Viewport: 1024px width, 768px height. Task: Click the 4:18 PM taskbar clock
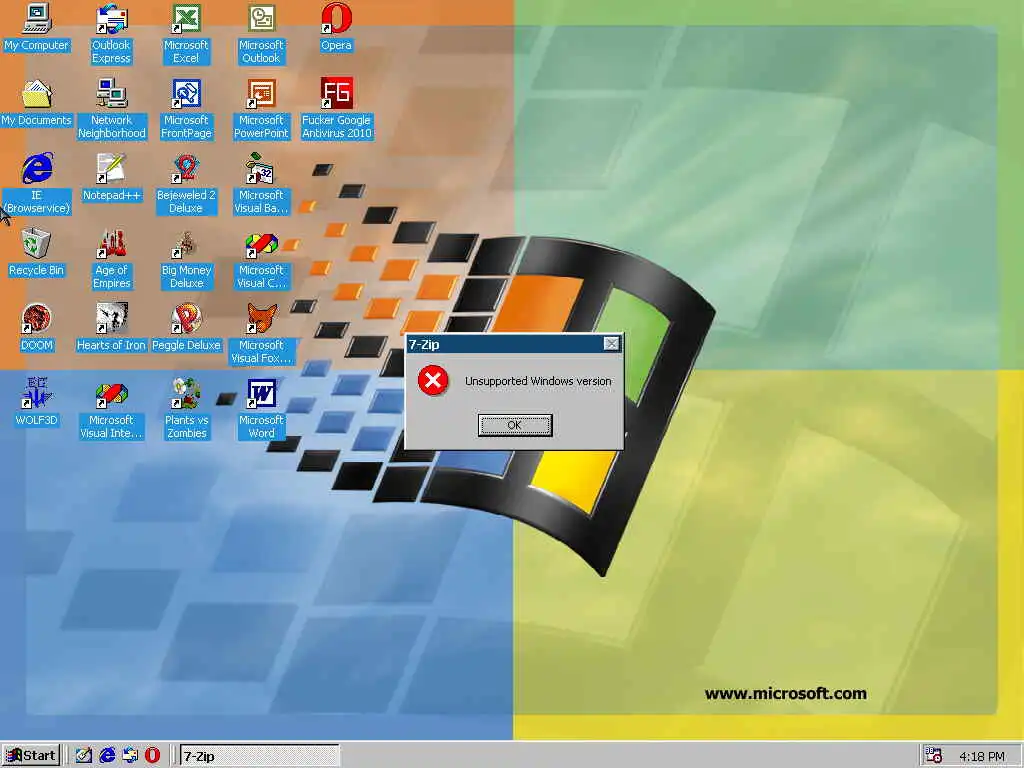click(x=982, y=756)
